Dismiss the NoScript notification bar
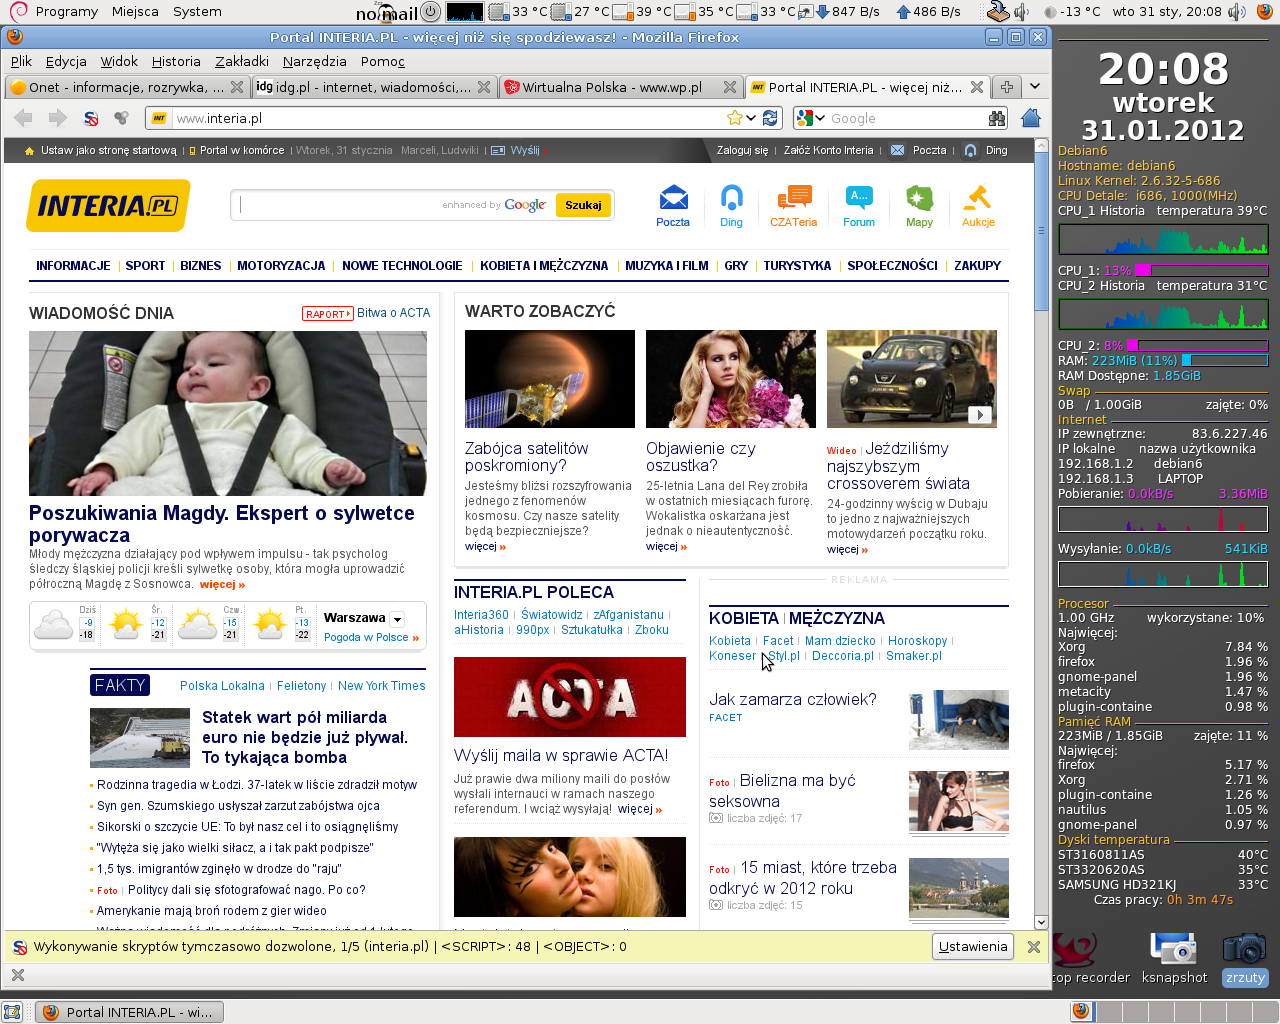 (x=1034, y=946)
